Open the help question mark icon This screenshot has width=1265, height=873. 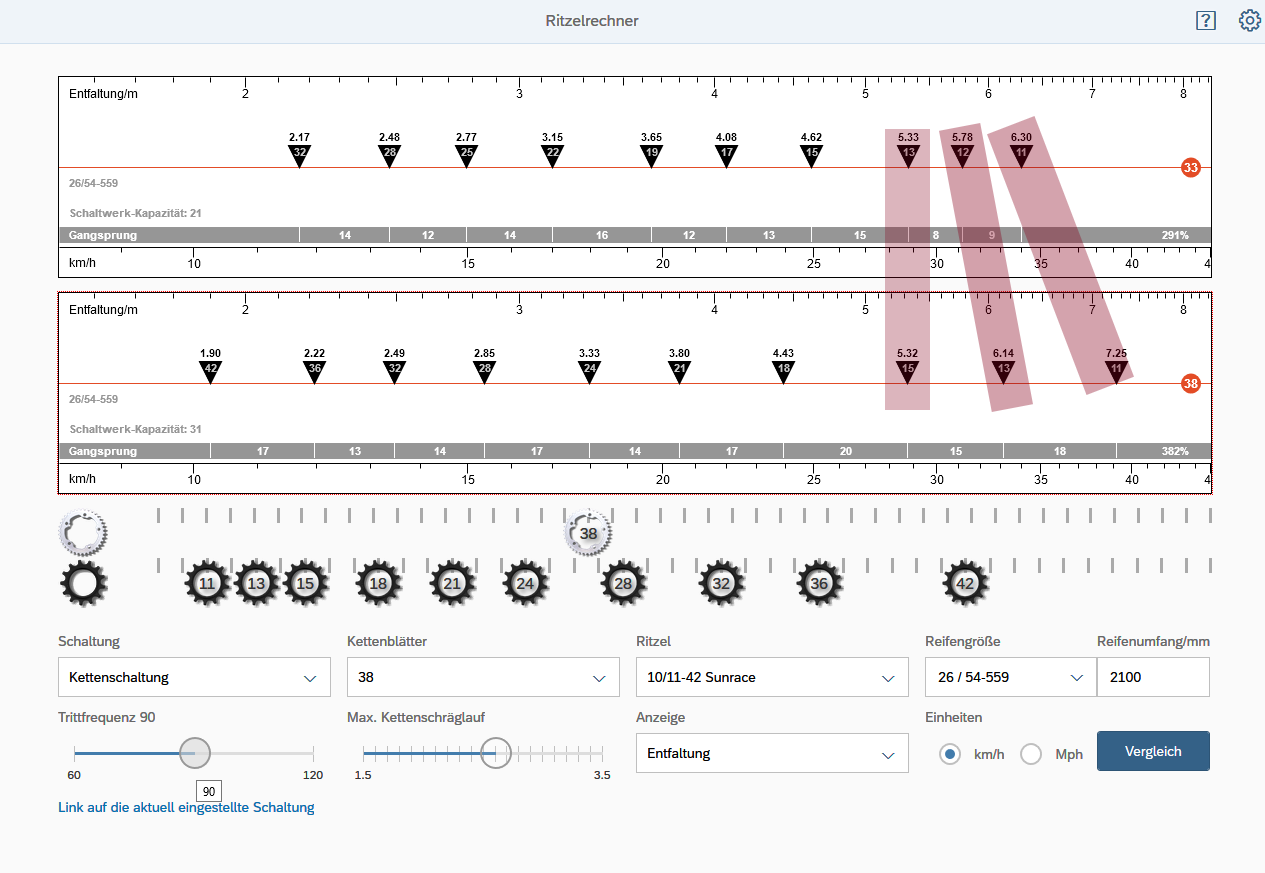click(x=1206, y=21)
